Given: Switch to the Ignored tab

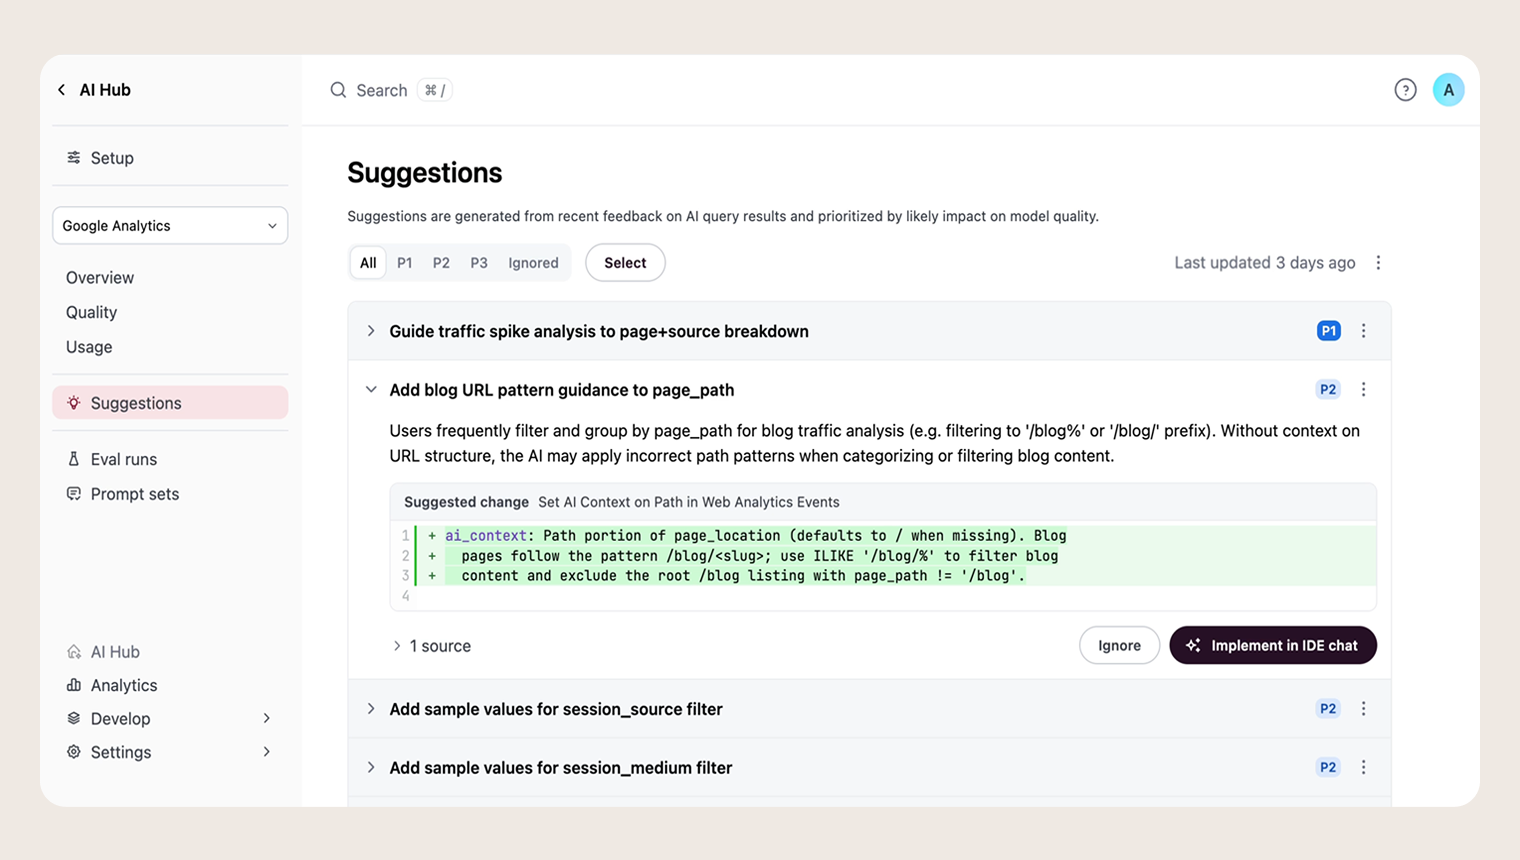Looking at the screenshot, I should (x=533, y=263).
